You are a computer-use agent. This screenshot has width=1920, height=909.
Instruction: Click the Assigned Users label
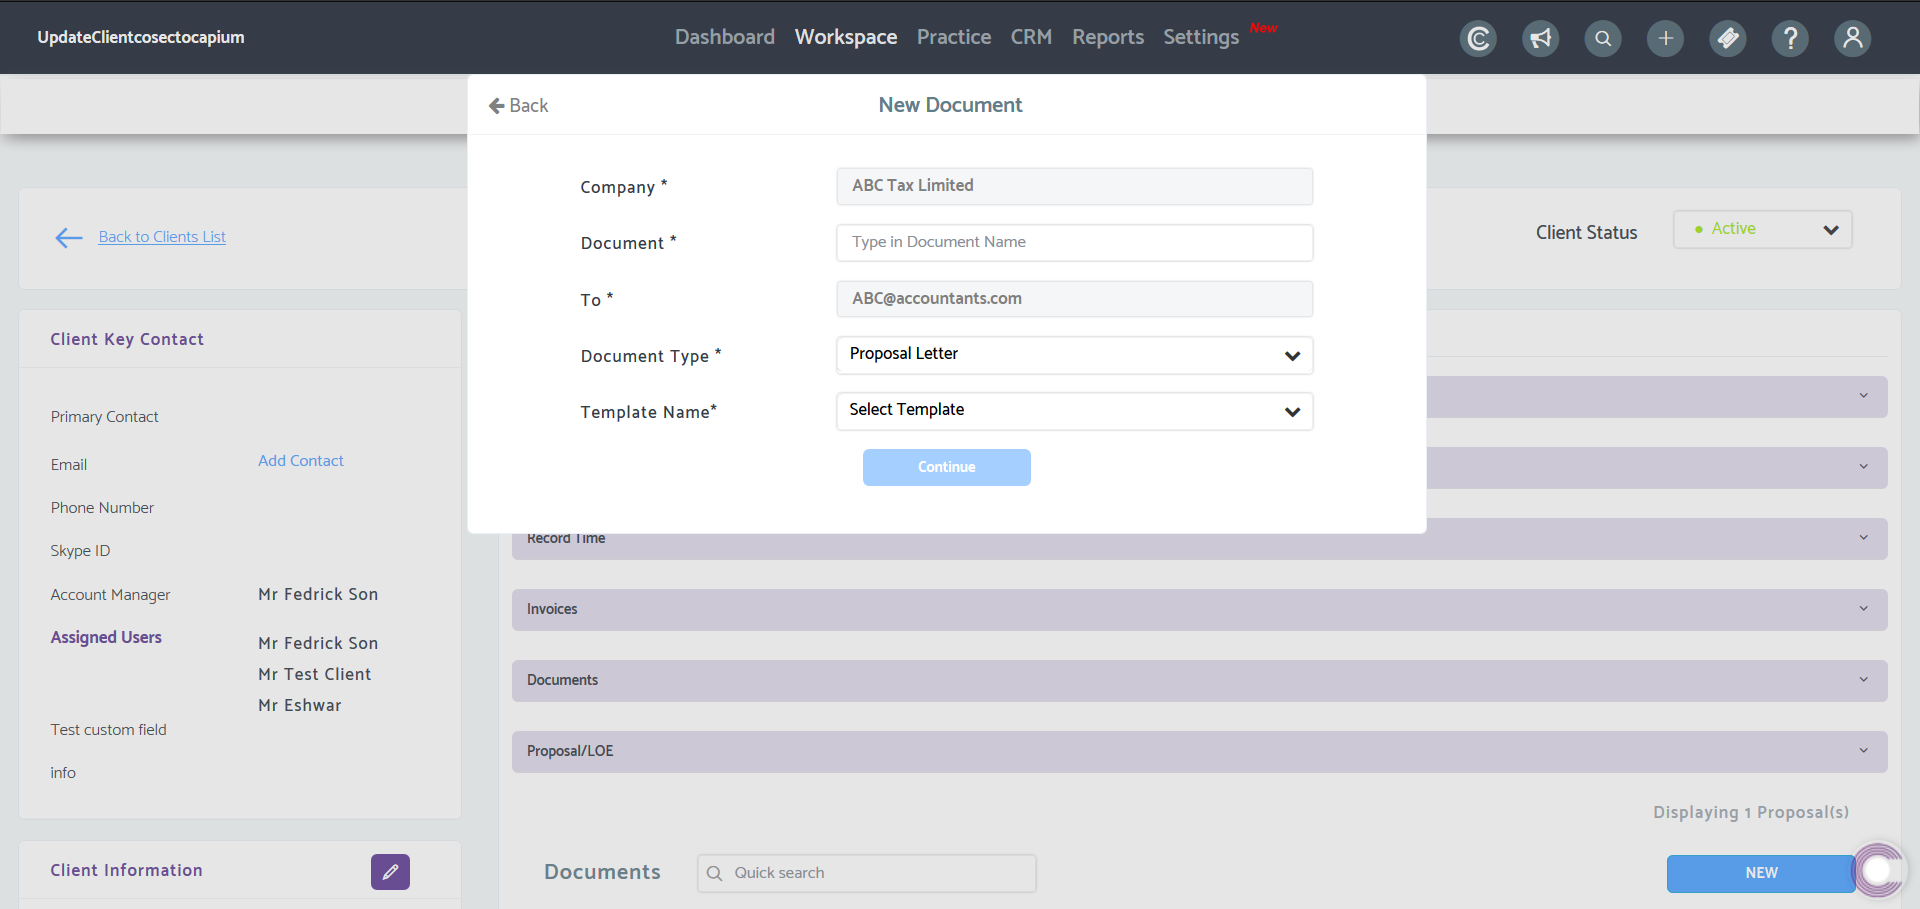[x=106, y=637]
